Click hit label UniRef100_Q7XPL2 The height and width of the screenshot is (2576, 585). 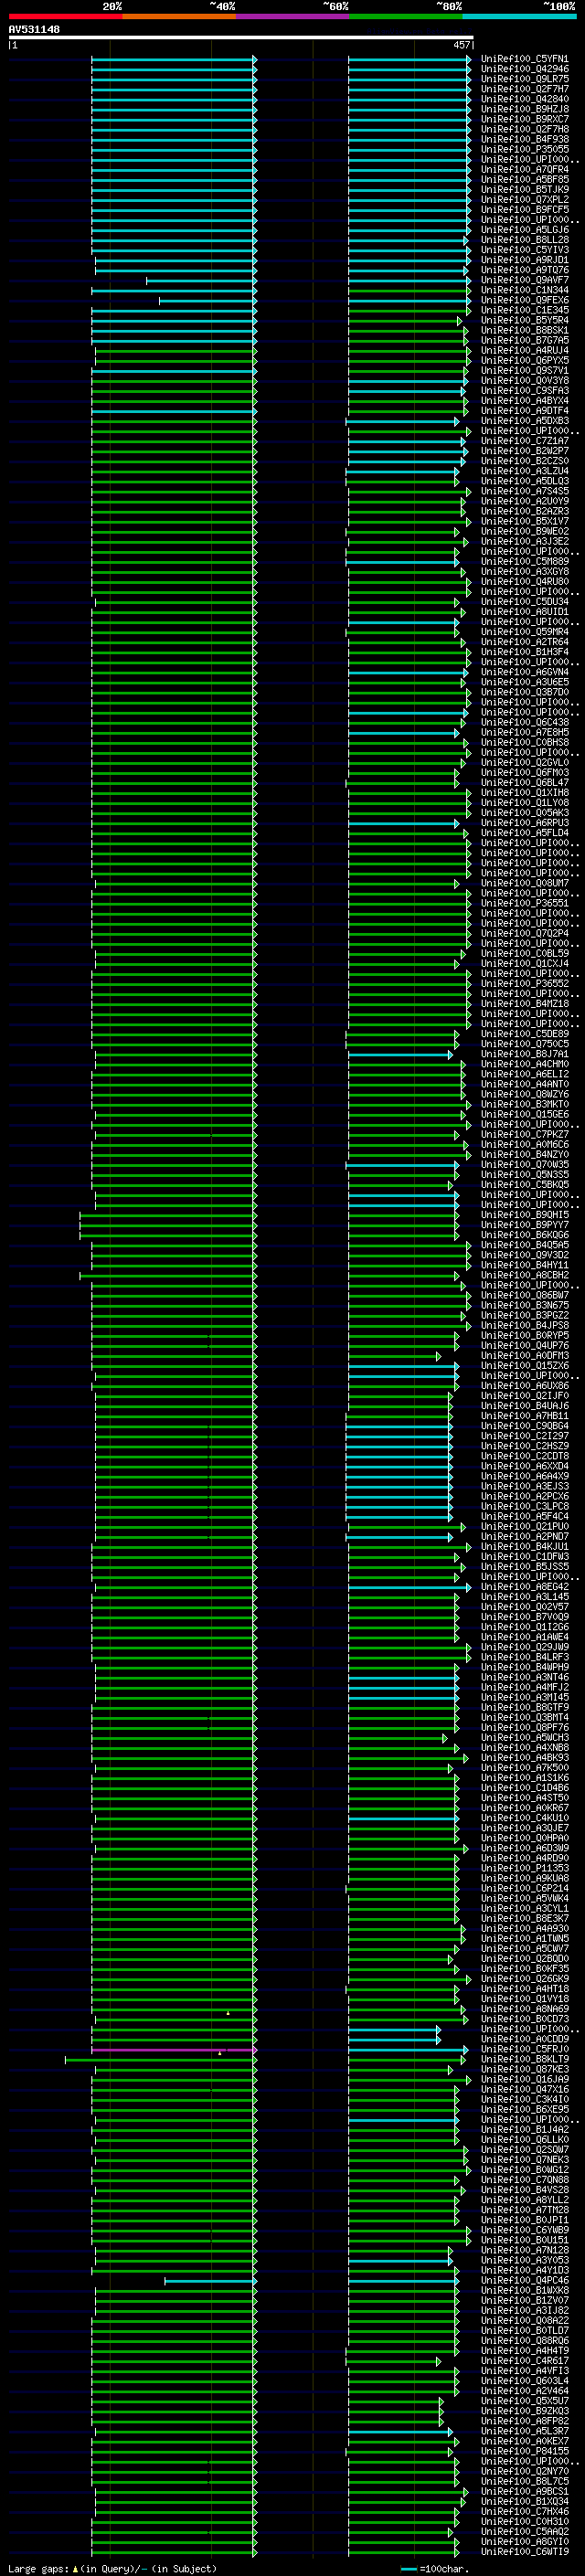(525, 200)
